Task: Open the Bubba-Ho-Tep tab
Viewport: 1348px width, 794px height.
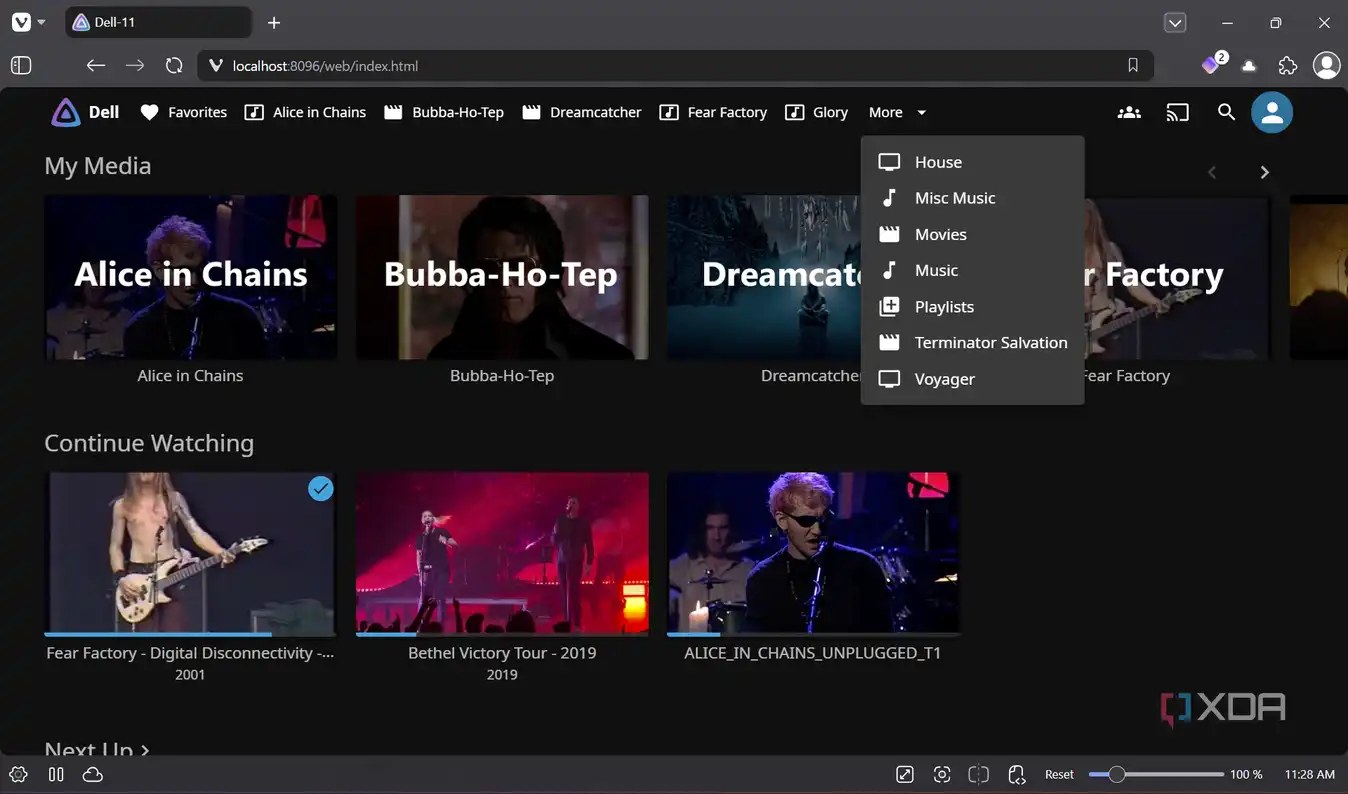Action: (x=444, y=112)
